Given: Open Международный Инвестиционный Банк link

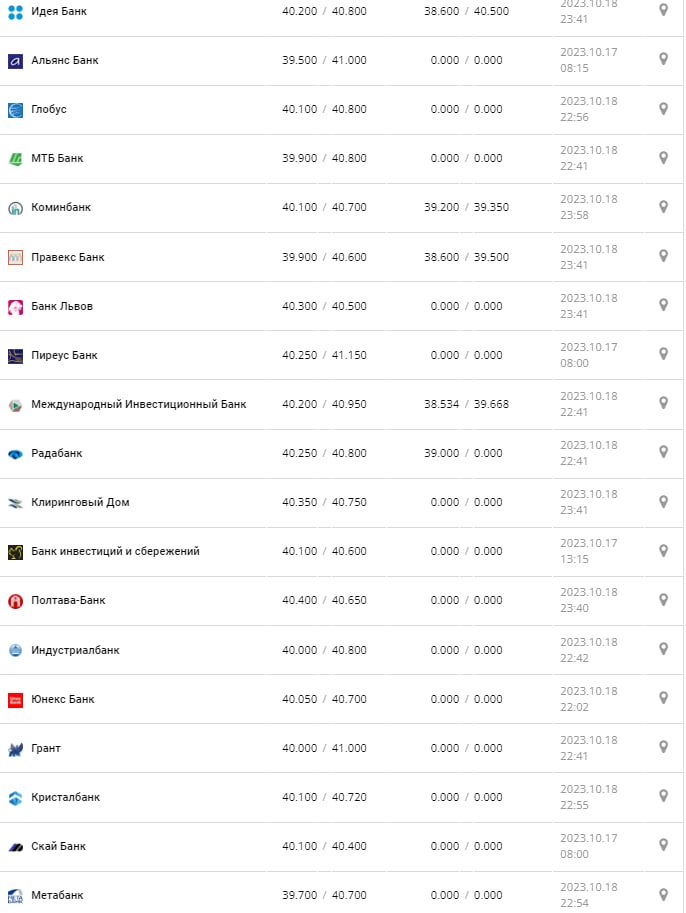Looking at the screenshot, I should point(138,404).
